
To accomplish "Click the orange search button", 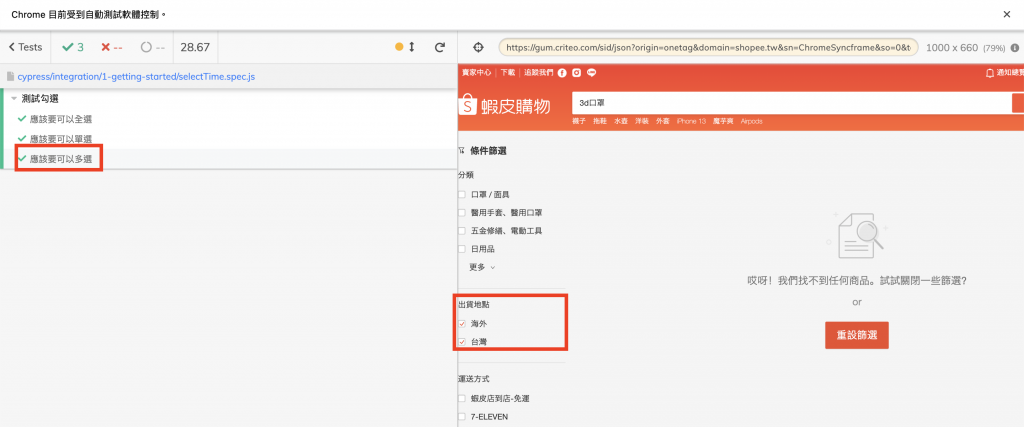I will click(1017, 103).
